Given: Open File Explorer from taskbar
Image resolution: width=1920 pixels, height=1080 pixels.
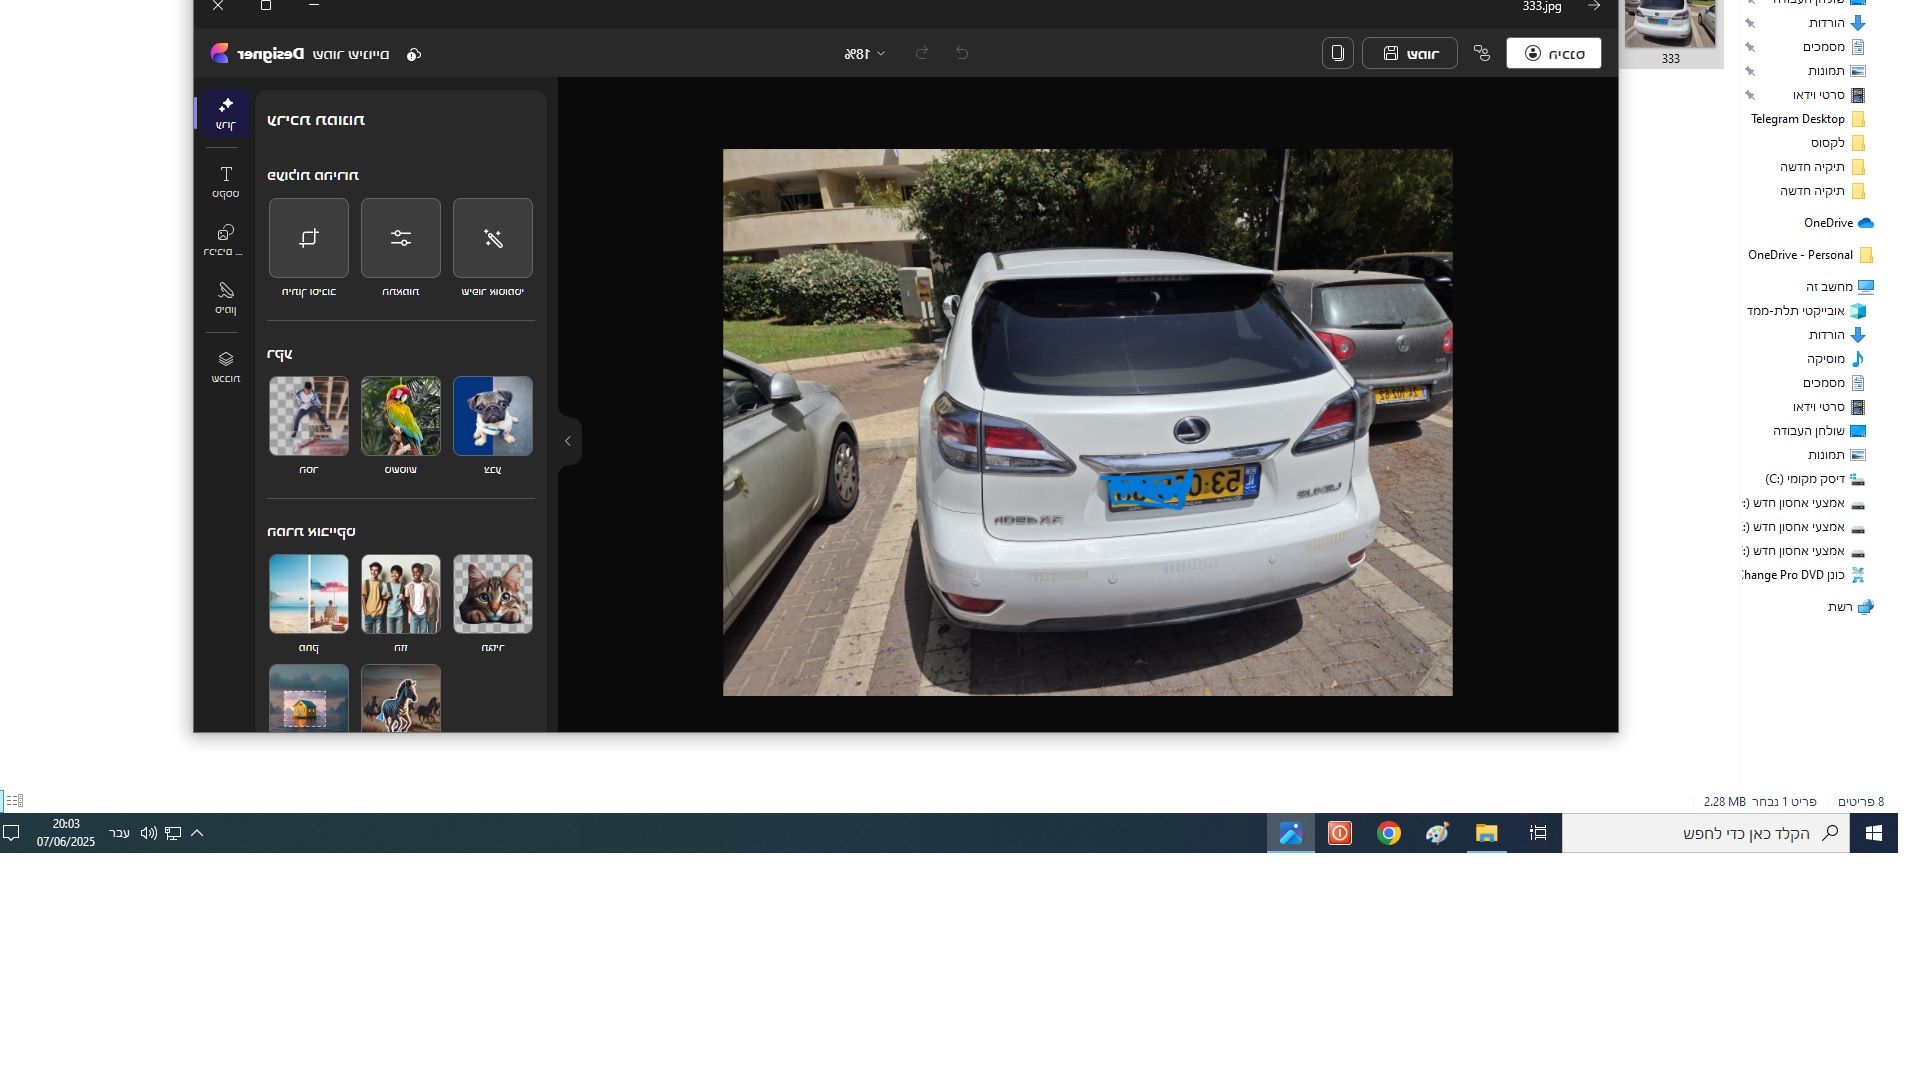Looking at the screenshot, I should pyautogui.click(x=1487, y=833).
